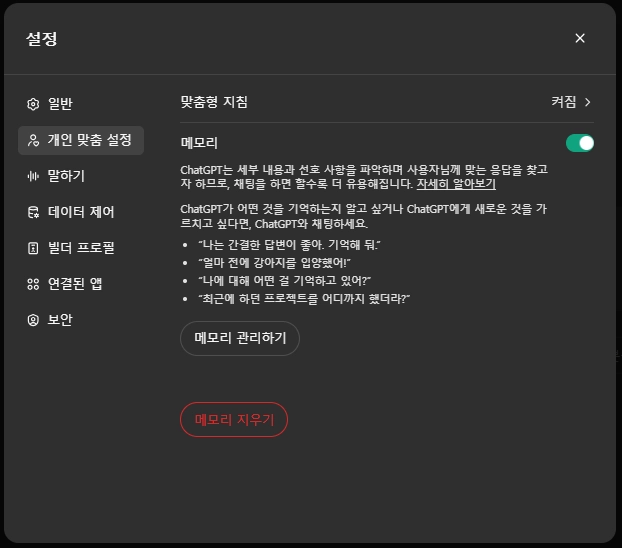This screenshot has height=548, width=622.
Task: Open the 보안 tab
Action: (81, 320)
